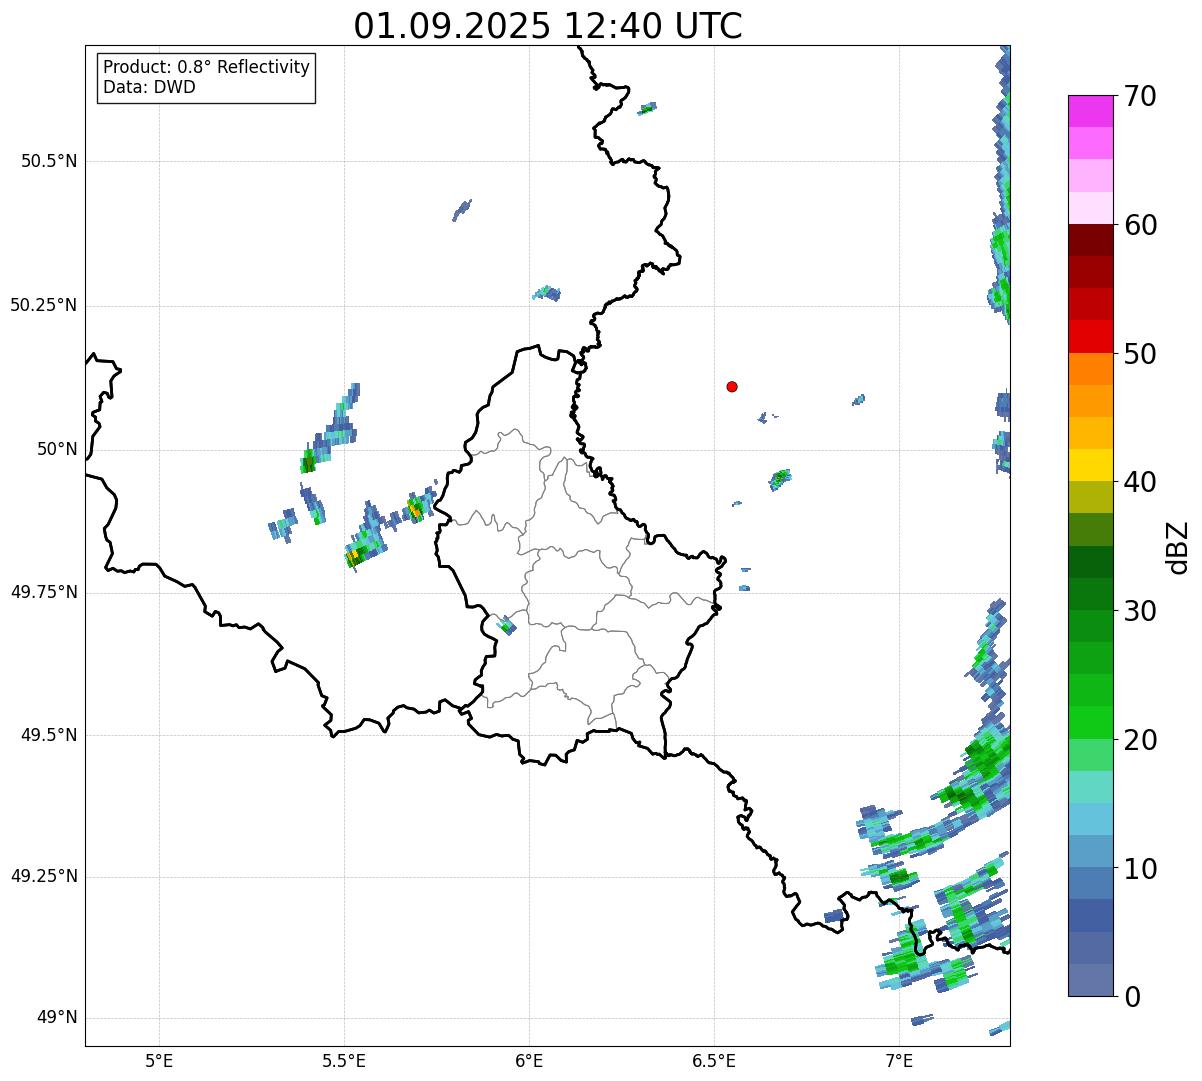Image resolution: width=1202 pixels, height=1081 pixels.
Task: Pick the yellow swatch just above 40 dBZ
Action: coord(1097,465)
